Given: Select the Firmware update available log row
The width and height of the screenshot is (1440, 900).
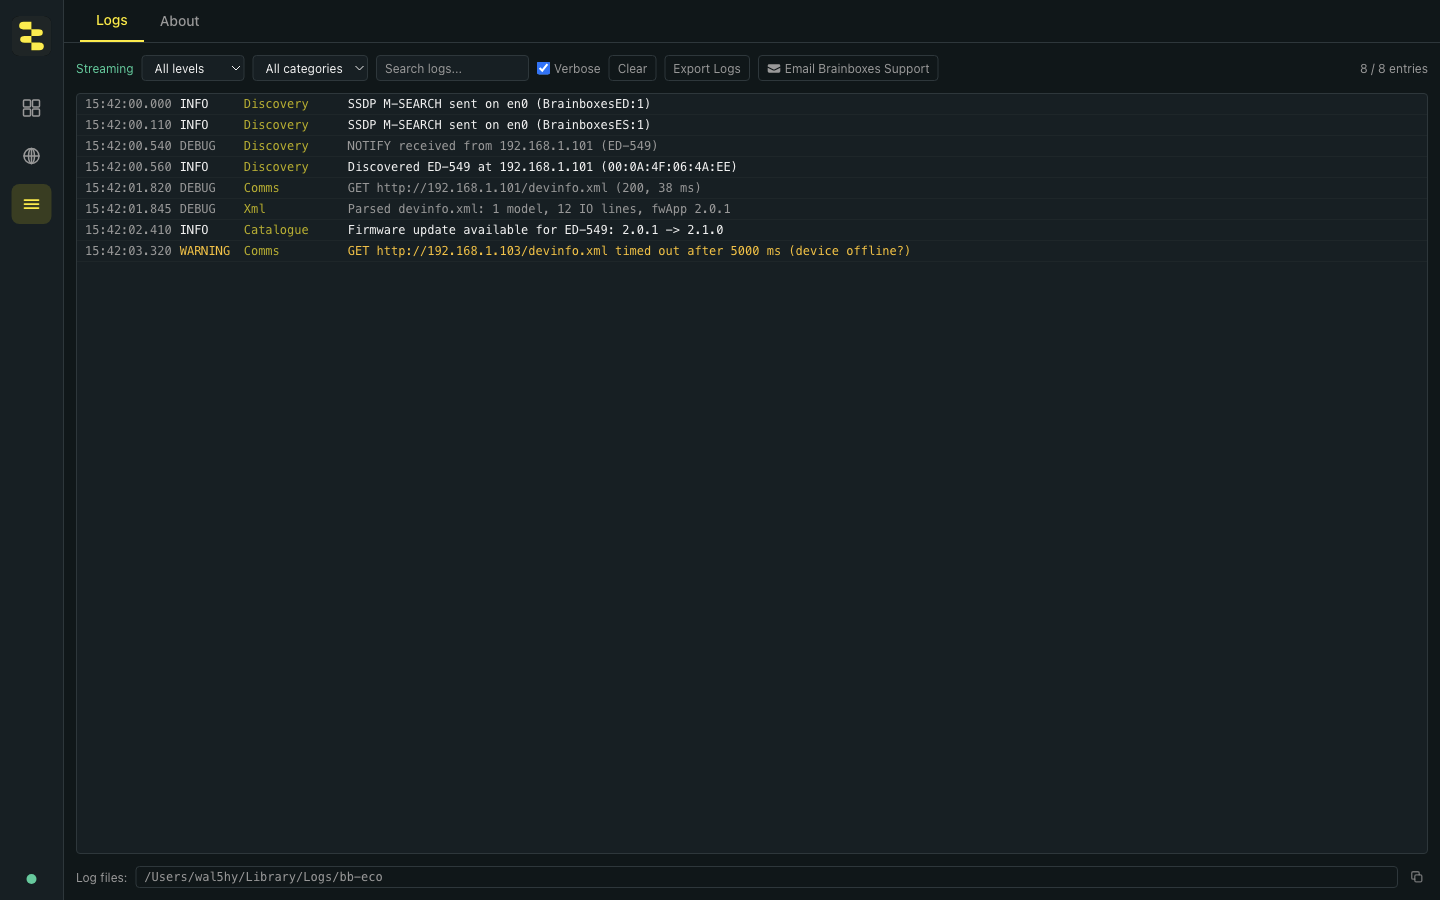Looking at the screenshot, I should (x=752, y=230).
